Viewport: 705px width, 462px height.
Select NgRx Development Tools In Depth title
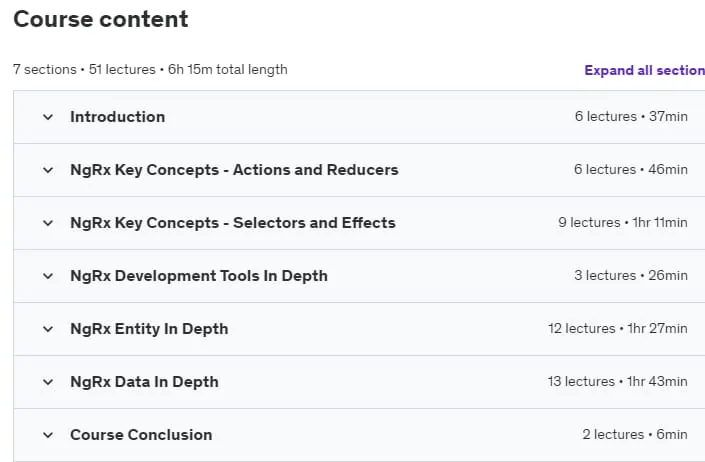click(199, 276)
